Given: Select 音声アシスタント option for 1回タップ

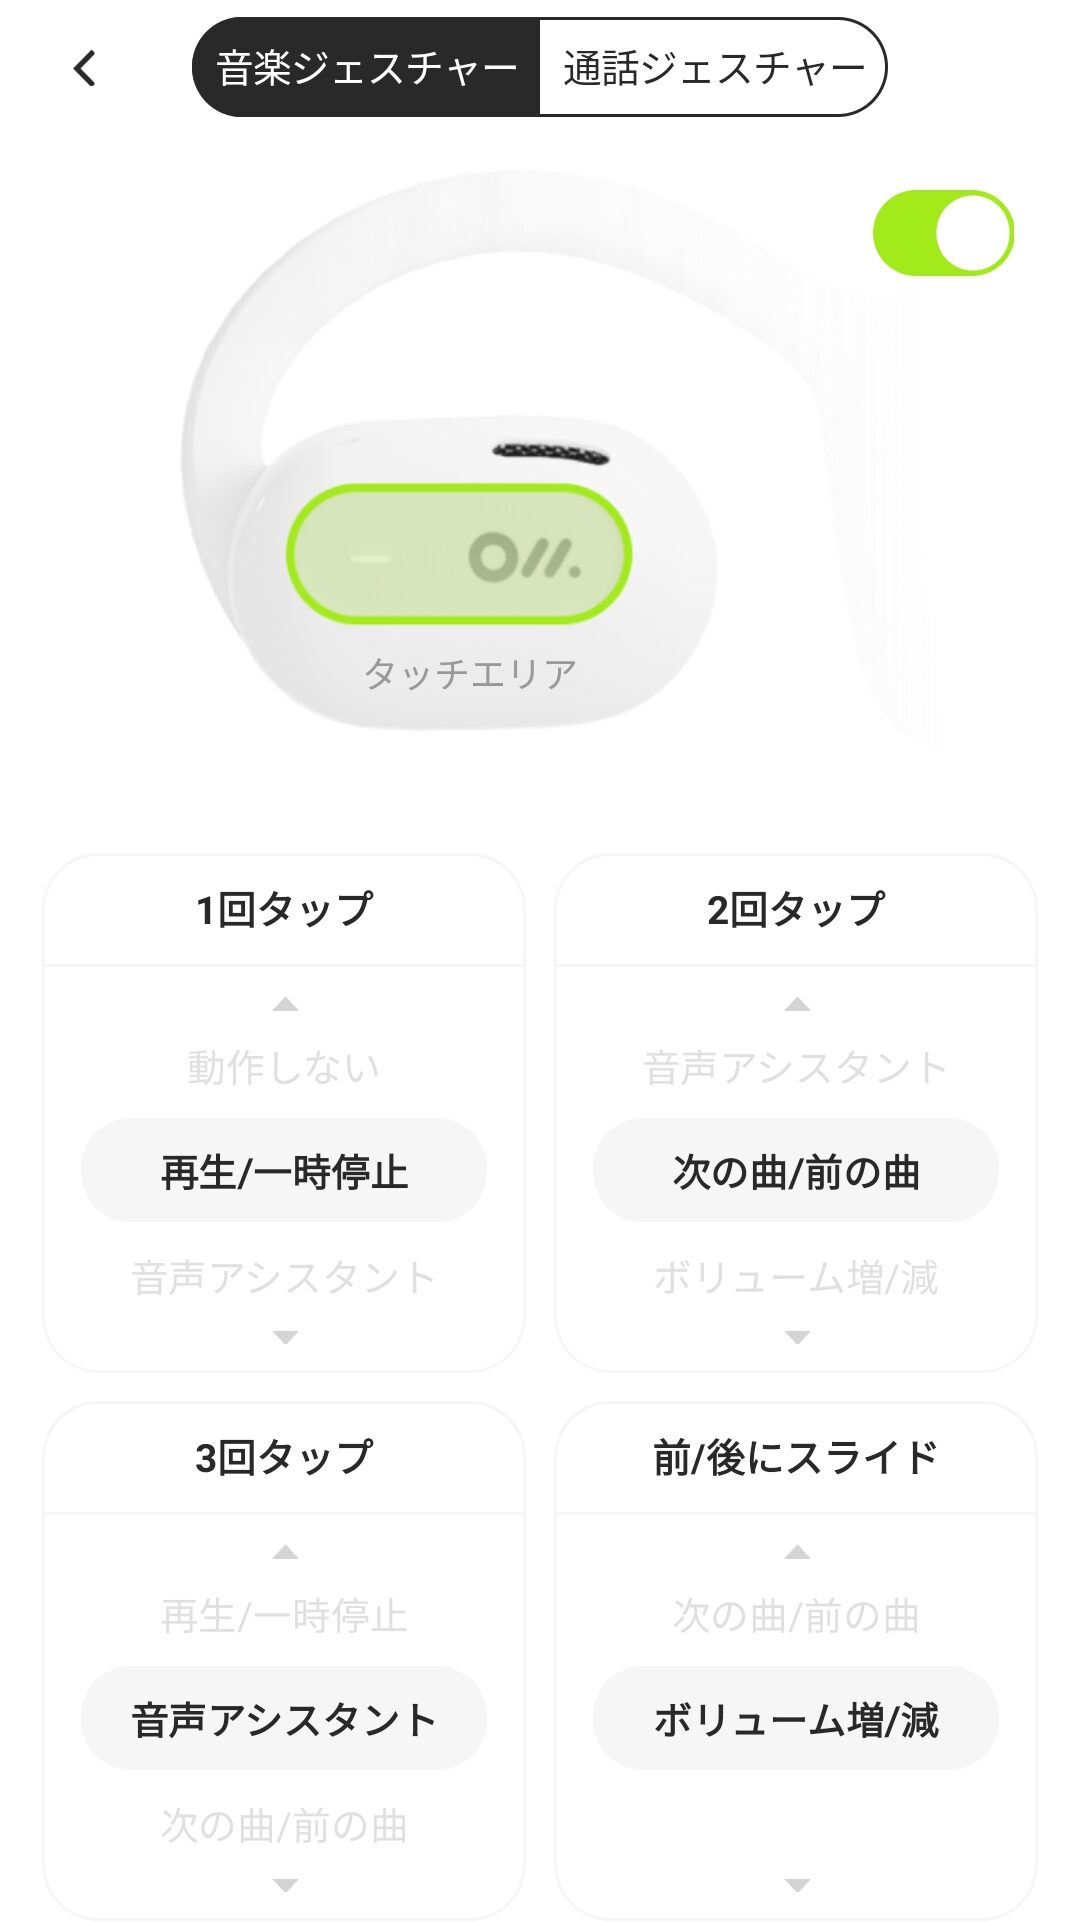Looking at the screenshot, I should [284, 1278].
